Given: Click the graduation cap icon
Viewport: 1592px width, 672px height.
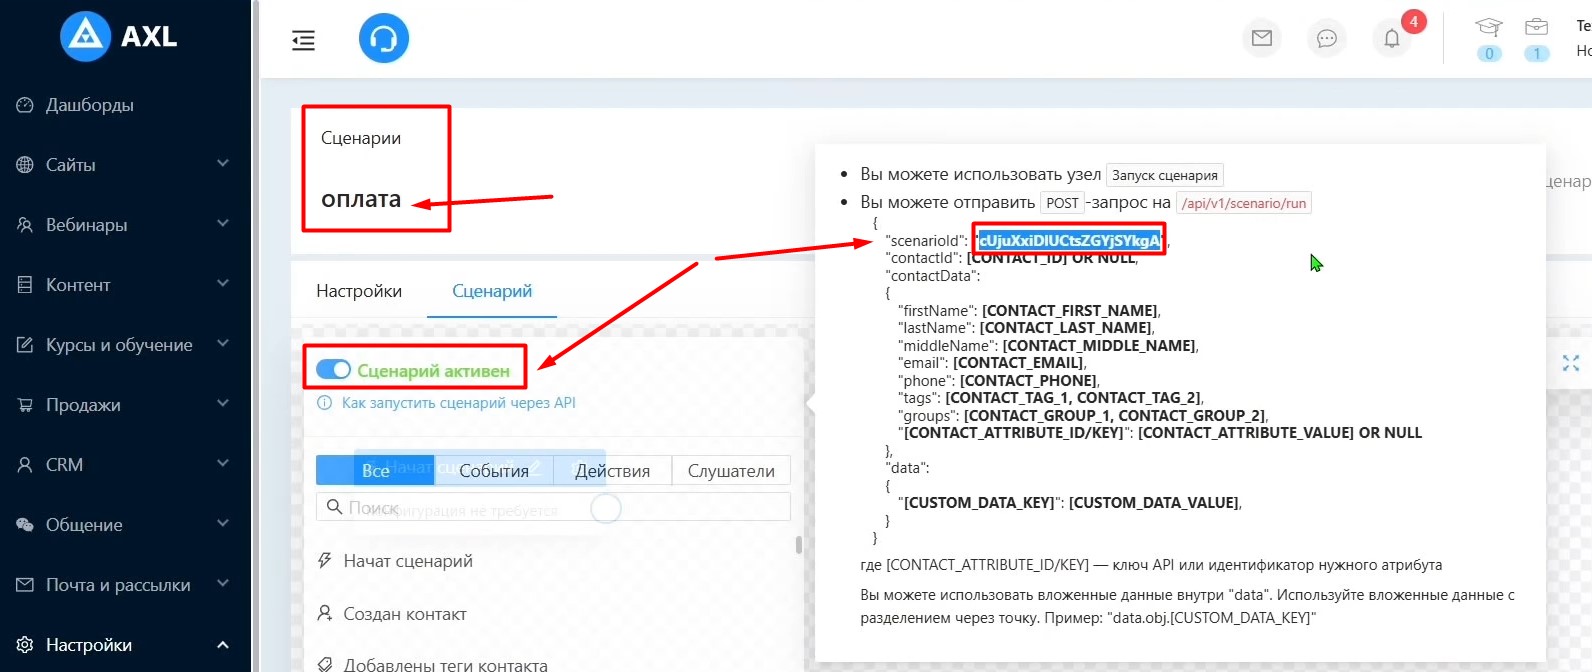Looking at the screenshot, I should [1489, 28].
